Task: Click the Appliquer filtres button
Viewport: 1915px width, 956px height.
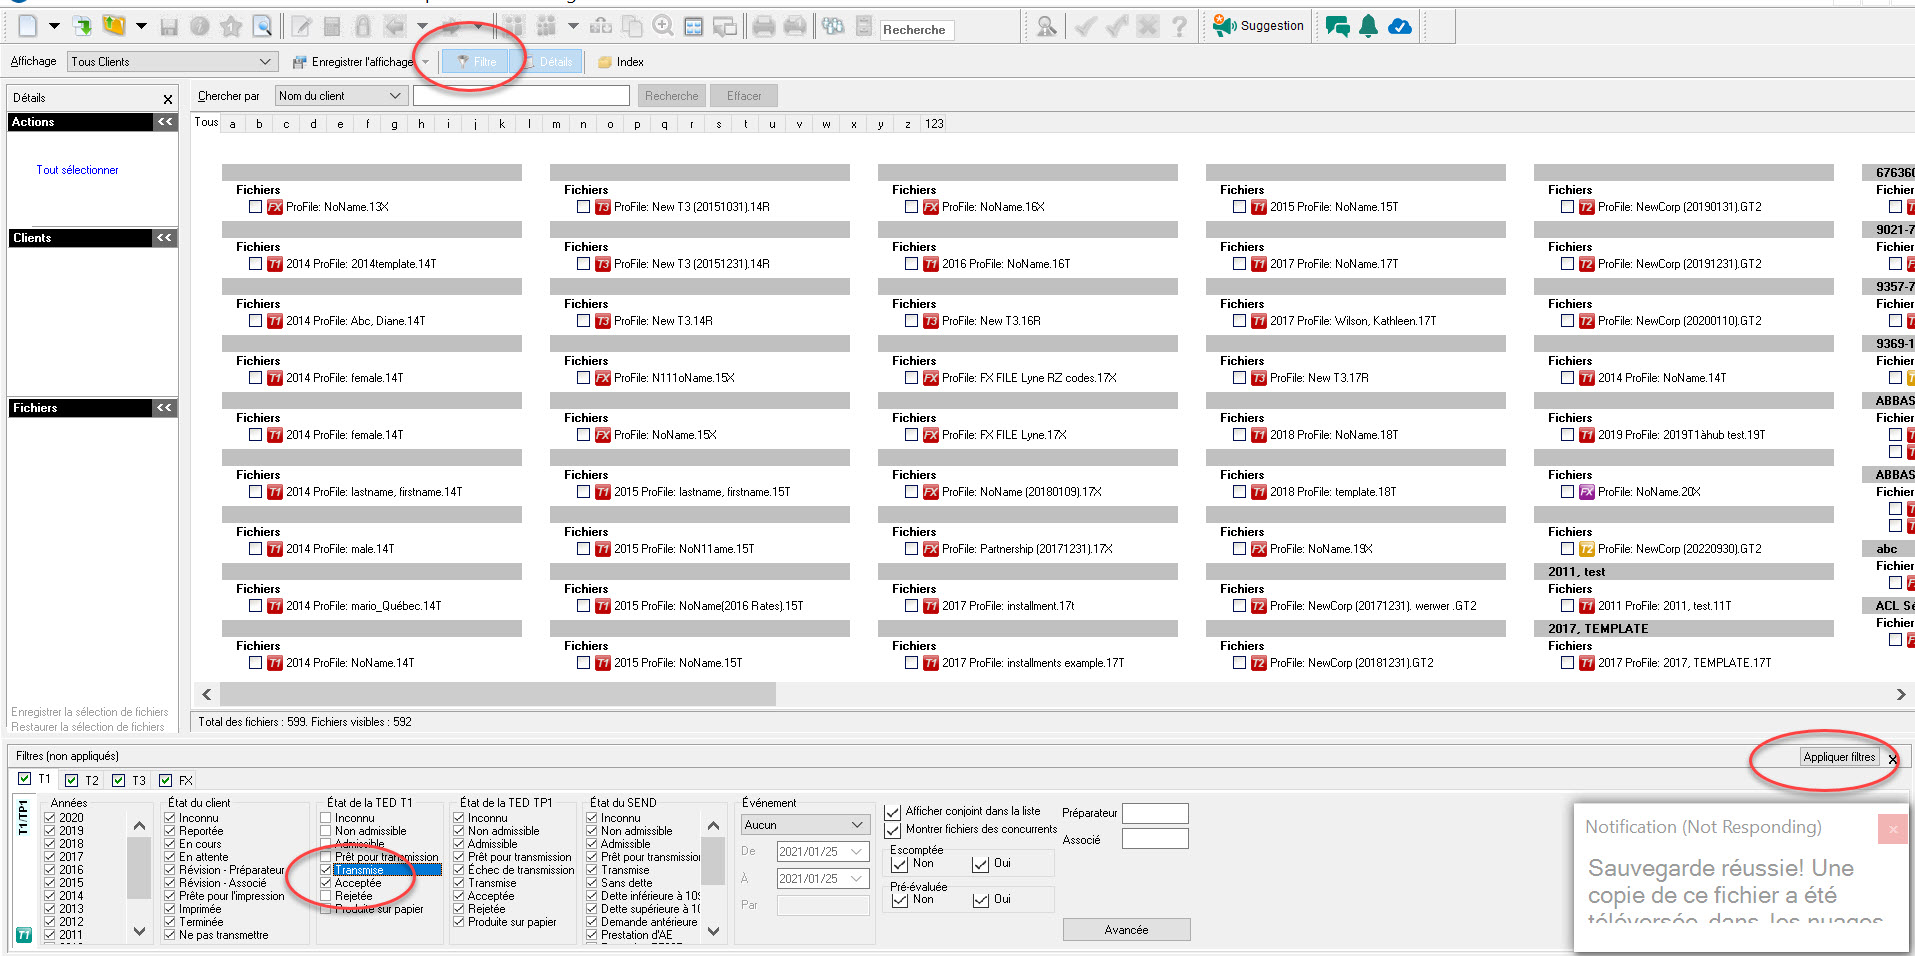Action: (x=1838, y=757)
